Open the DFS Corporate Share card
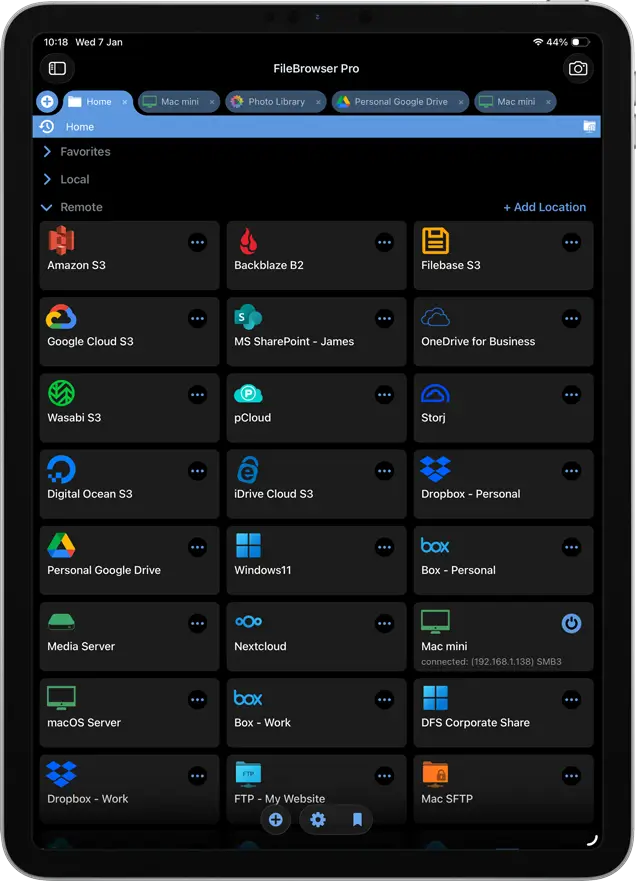 click(503, 712)
